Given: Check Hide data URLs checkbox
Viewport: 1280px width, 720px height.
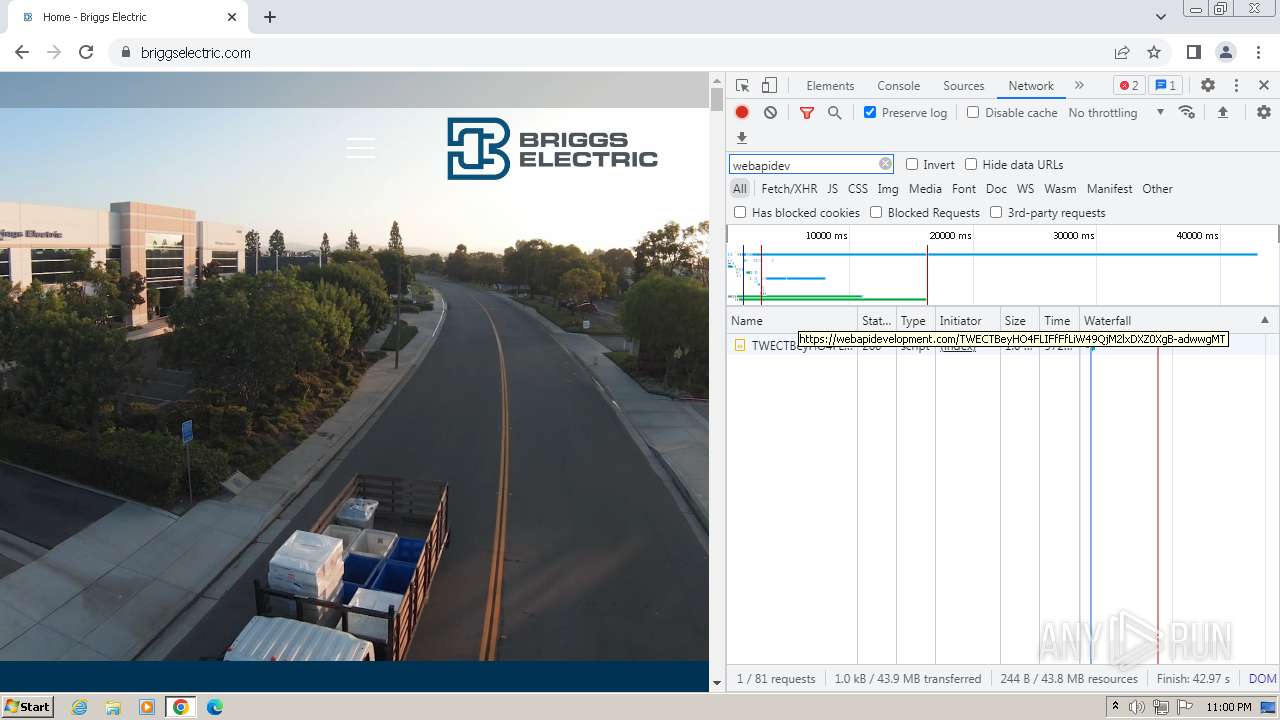Looking at the screenshot, I should (x=971, y=164).
